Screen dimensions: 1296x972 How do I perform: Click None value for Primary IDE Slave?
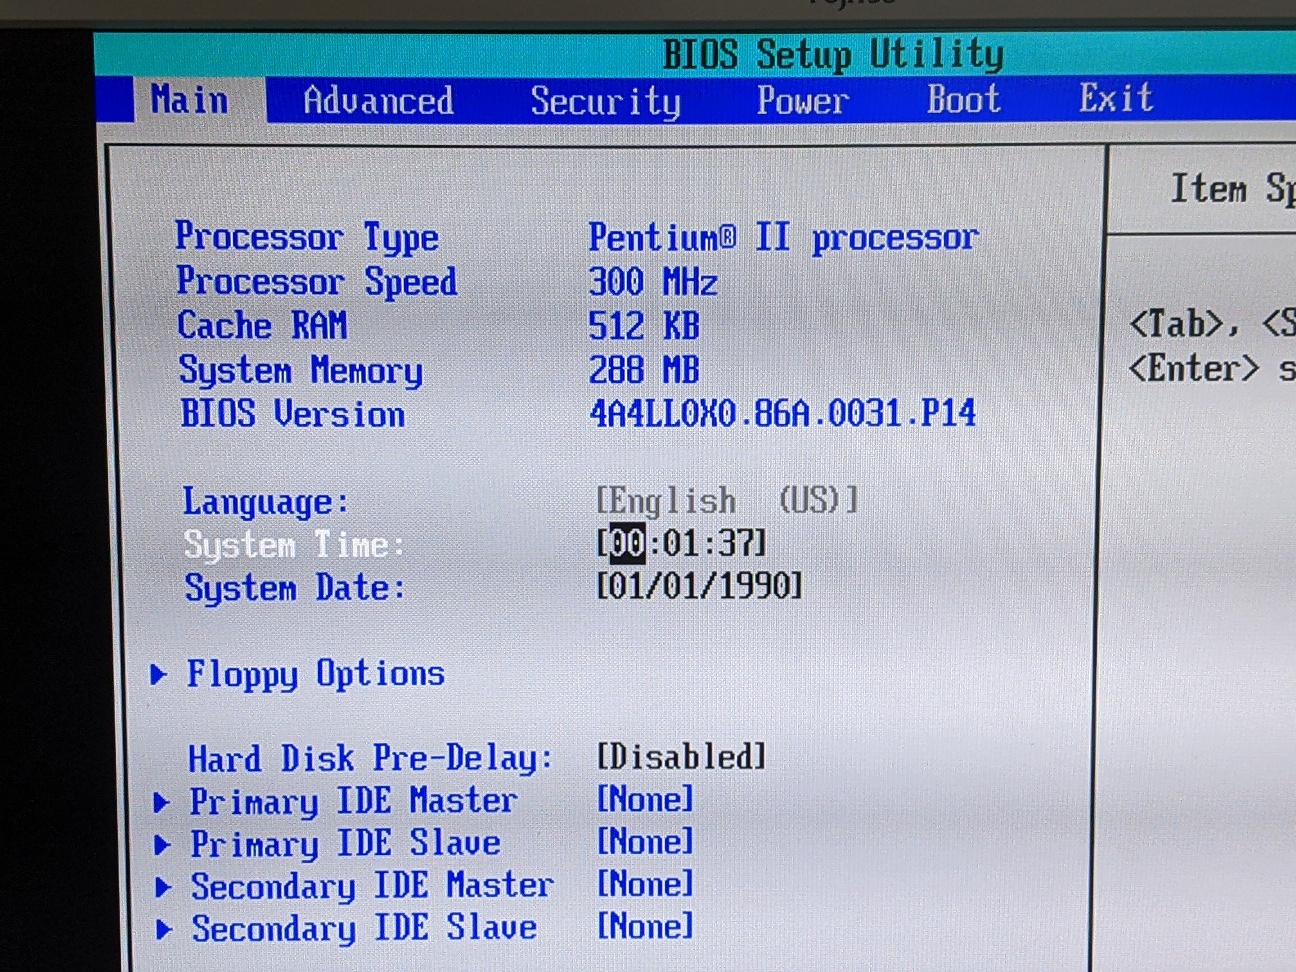pyautogui.click(x=645, y=842)
